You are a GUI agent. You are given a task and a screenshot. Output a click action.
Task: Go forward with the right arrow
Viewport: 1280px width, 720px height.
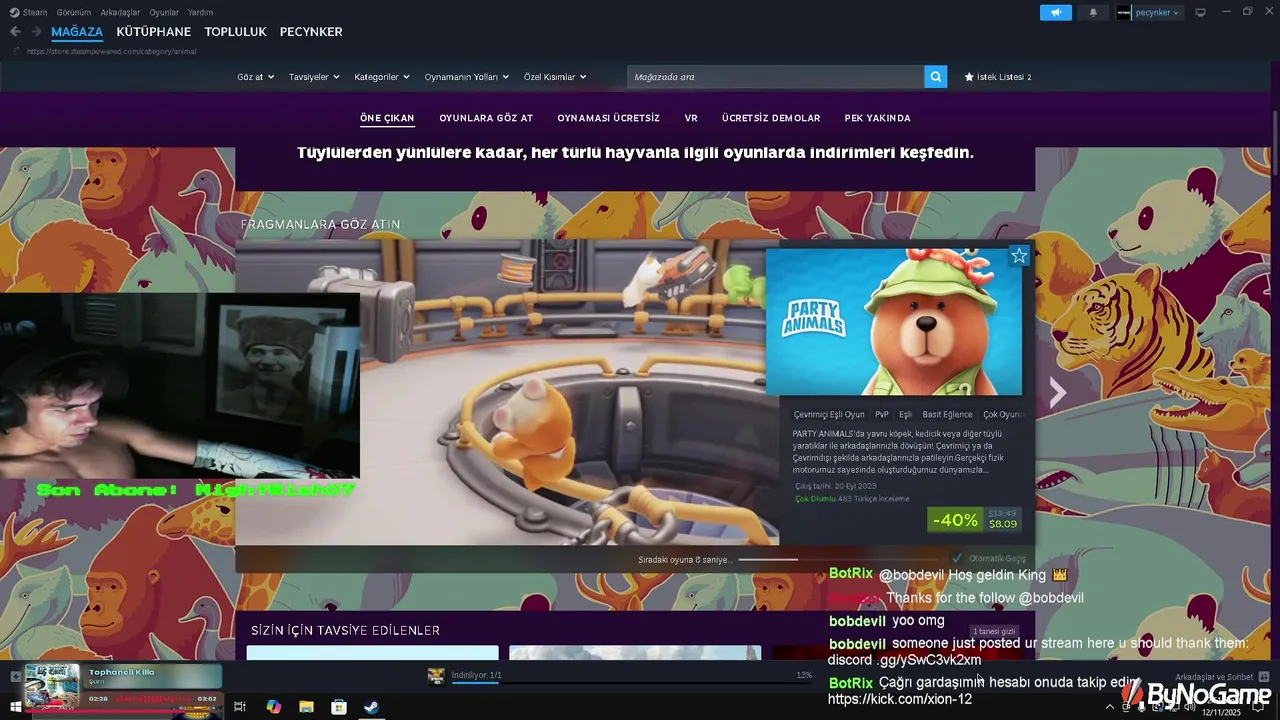pos(36,32)
